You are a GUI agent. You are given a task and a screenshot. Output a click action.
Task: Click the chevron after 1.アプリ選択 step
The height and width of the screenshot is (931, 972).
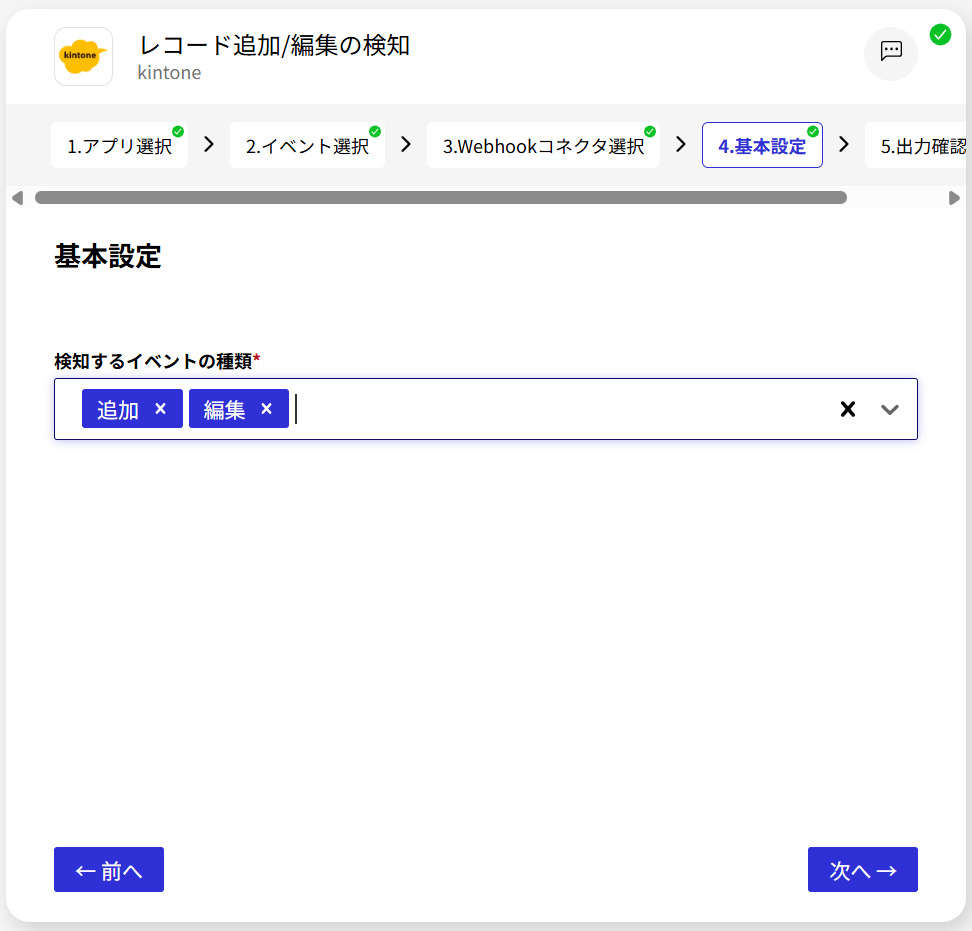(x=208, y=144)
